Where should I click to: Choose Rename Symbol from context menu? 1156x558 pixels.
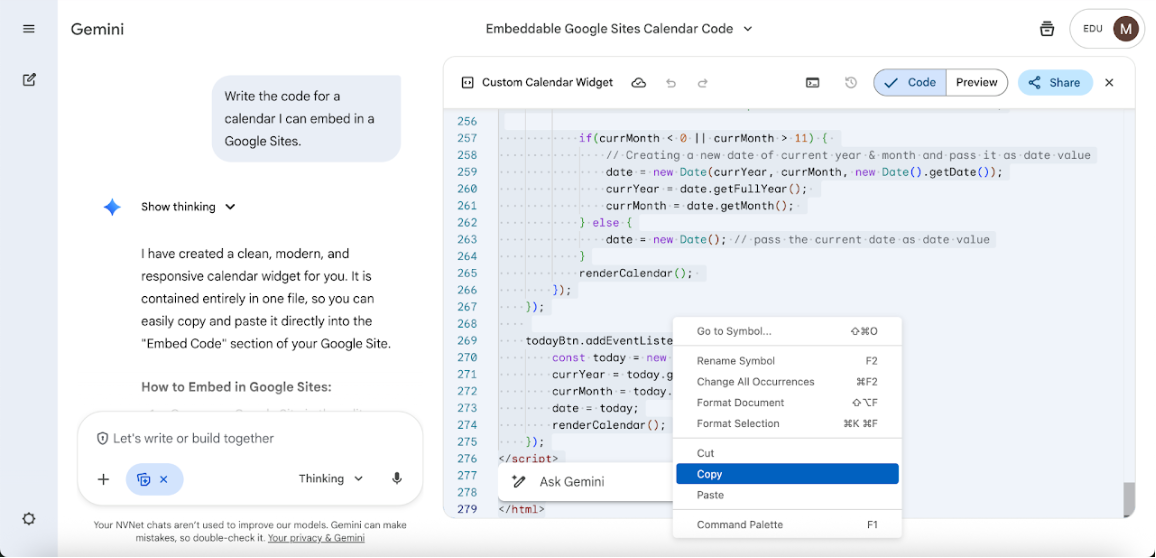[787, 361]
